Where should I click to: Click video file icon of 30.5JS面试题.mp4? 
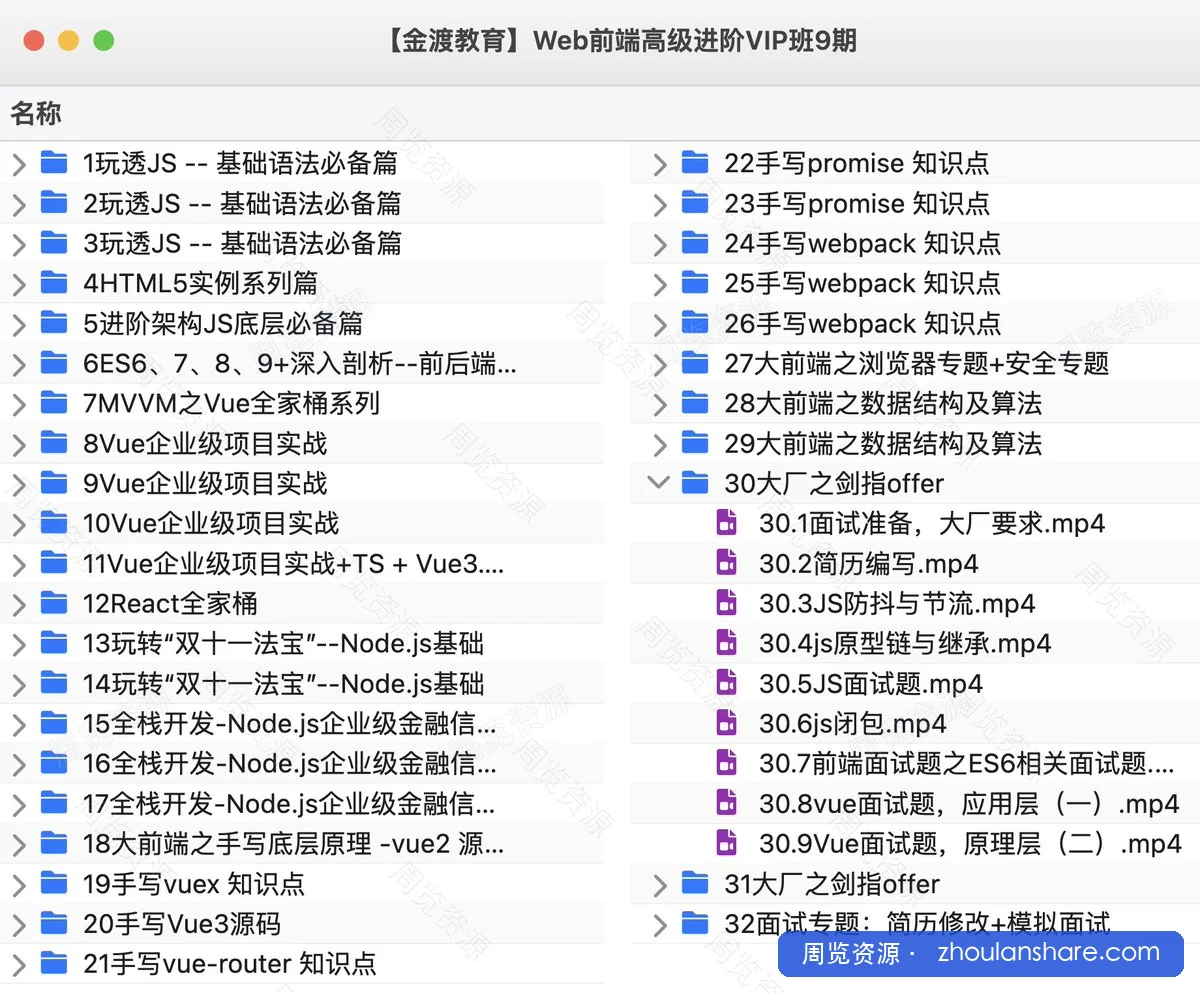click(727, 683)
